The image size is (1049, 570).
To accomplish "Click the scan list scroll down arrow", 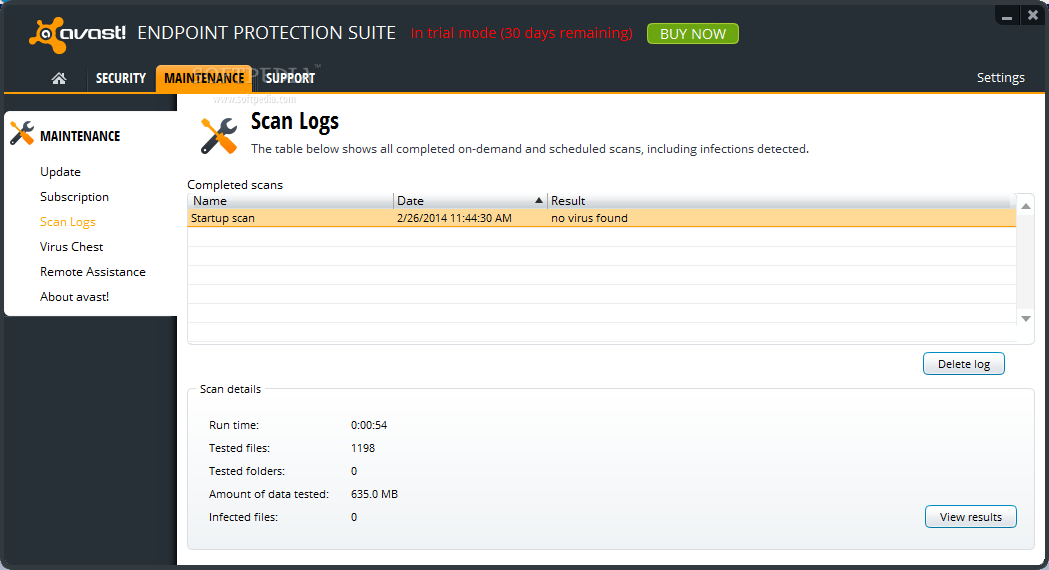I will 1026,319.
